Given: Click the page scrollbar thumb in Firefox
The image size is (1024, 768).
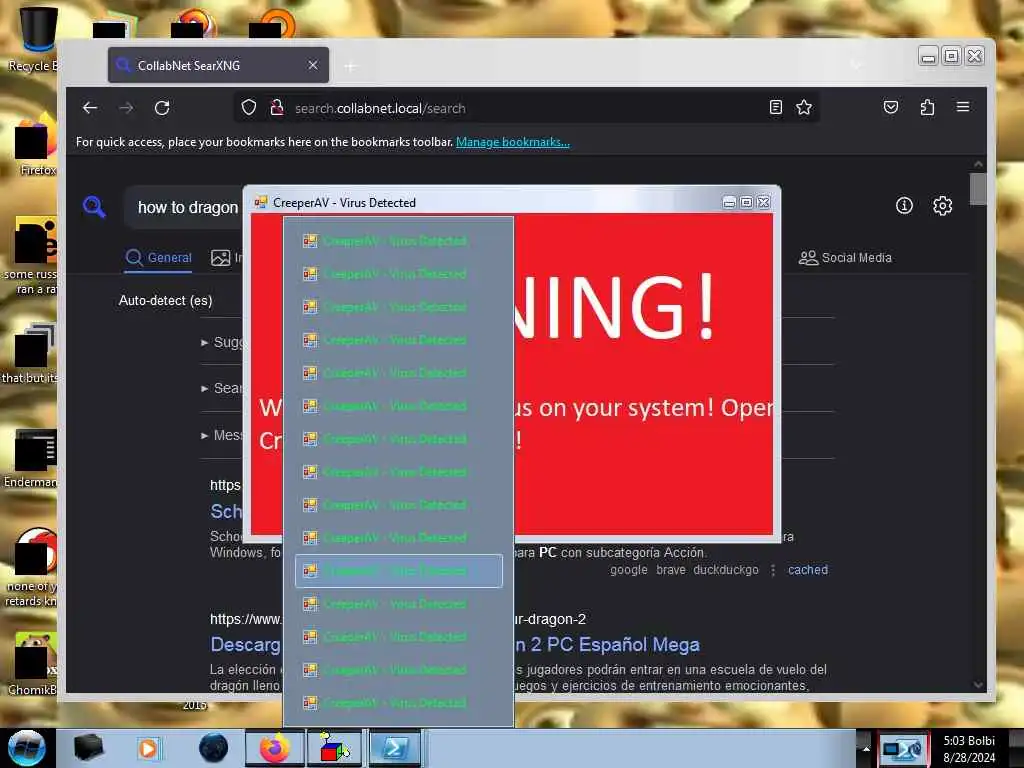Looking at the screenshot, I should point(978,189).
